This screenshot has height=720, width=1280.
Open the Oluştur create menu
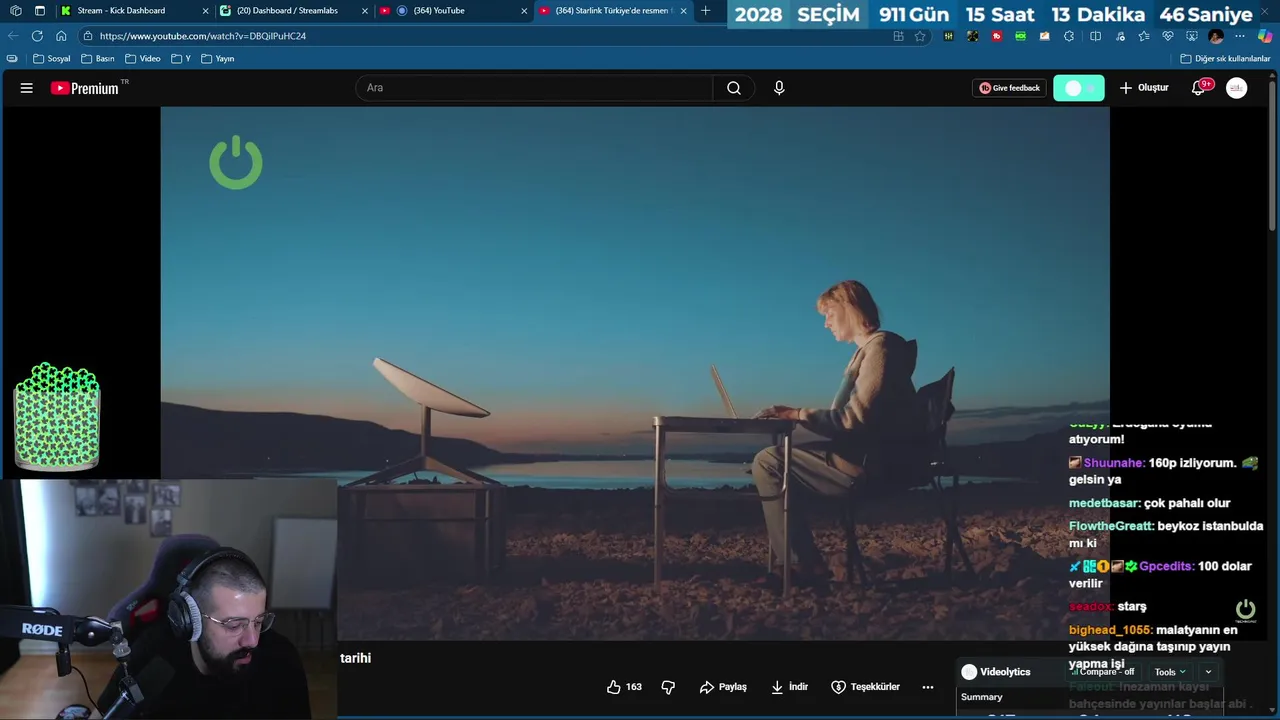click(1144, 88)
